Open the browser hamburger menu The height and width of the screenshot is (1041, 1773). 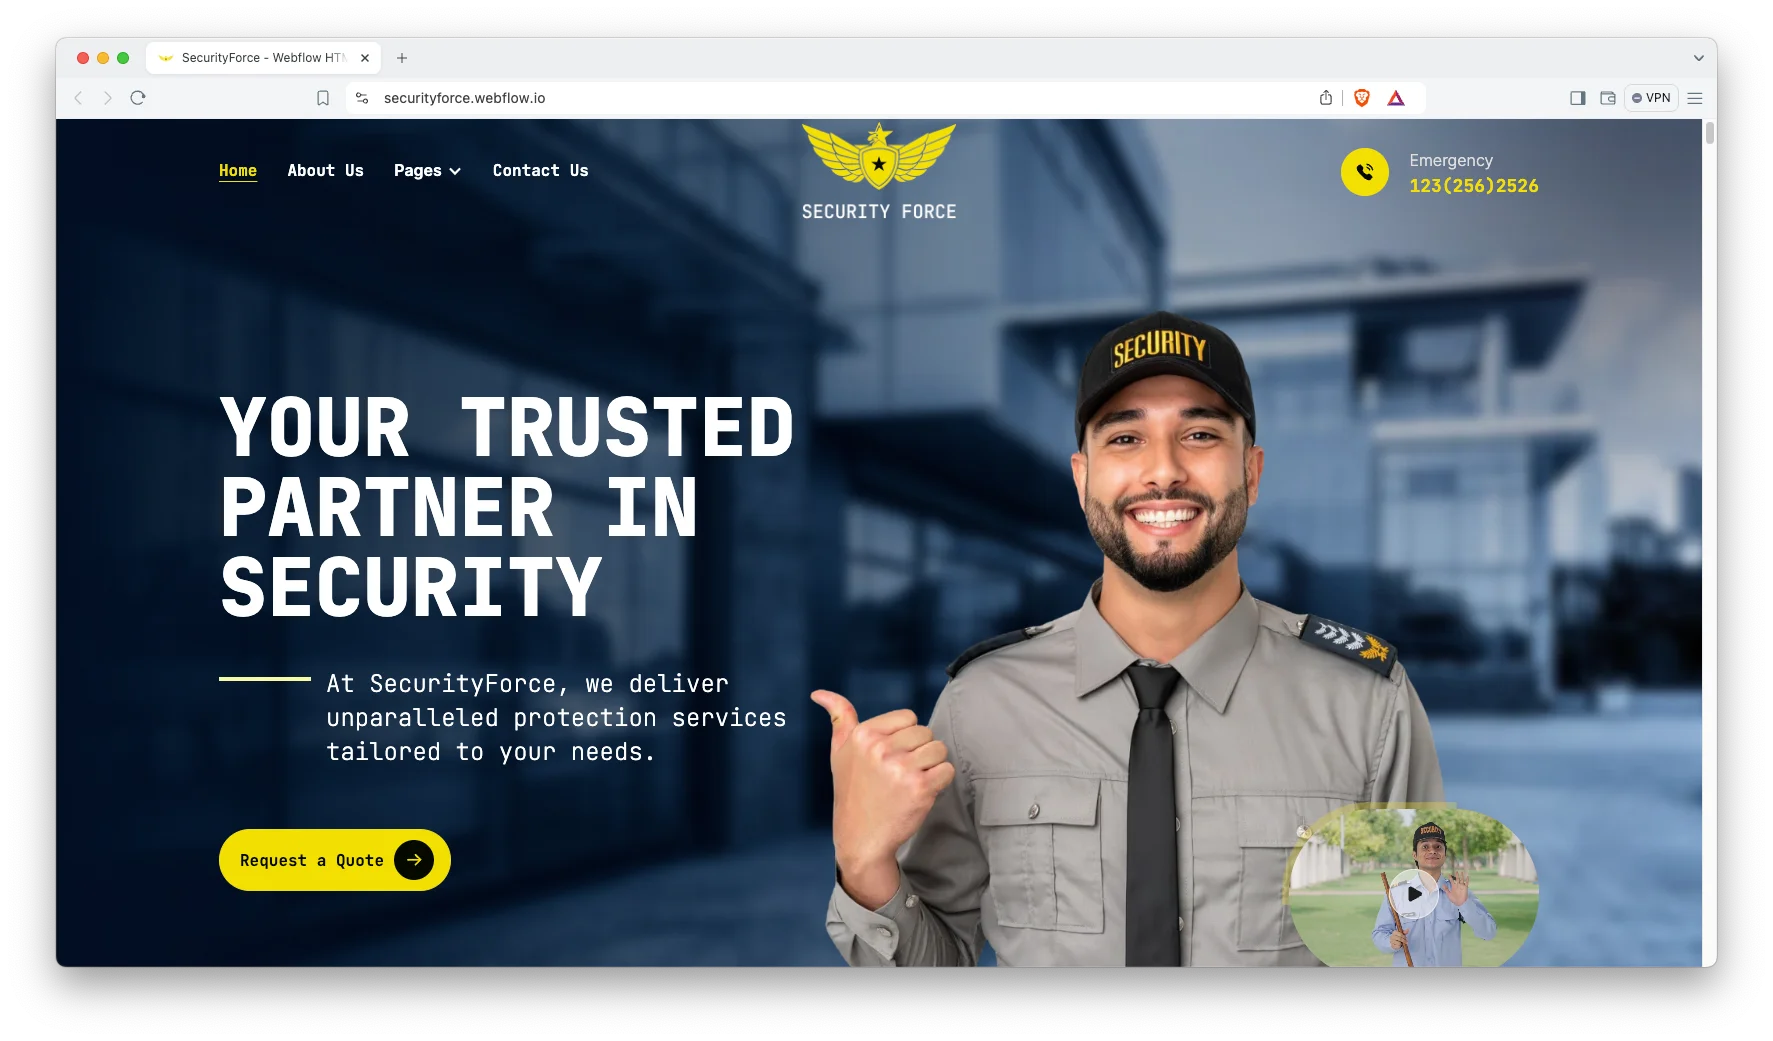[x=1695, y=98]
